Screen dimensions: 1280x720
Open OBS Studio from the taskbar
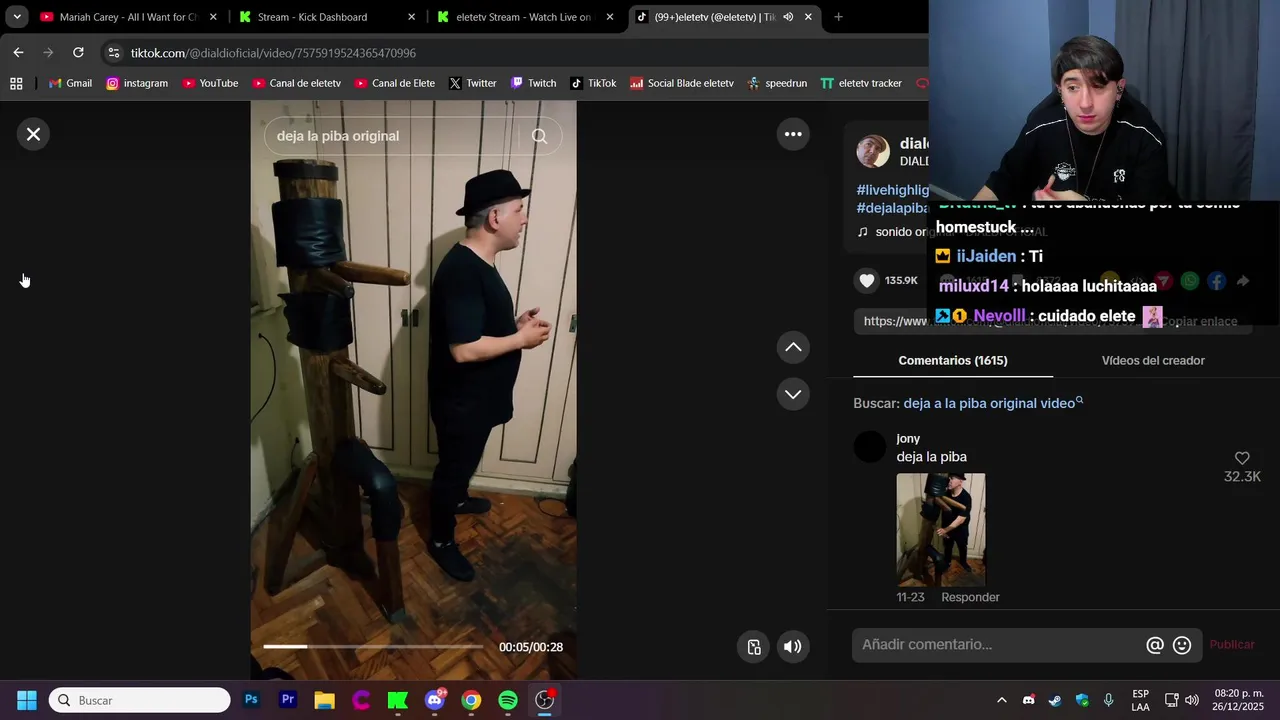[544, 700]
